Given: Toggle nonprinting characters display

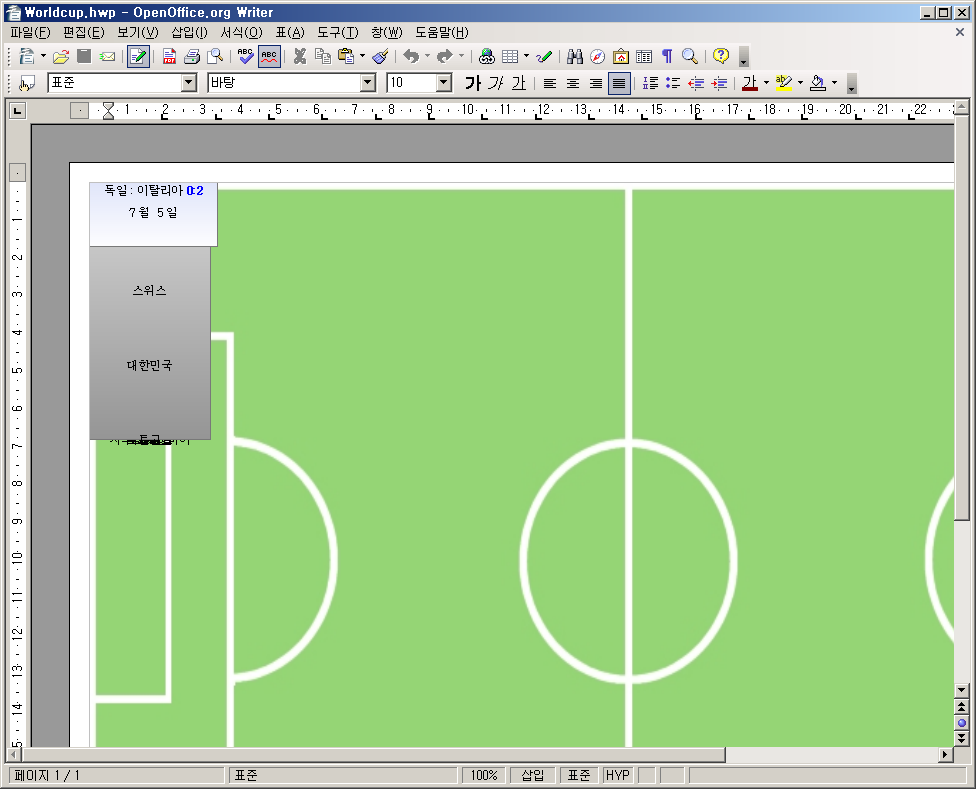Looking at the screenshot, I should pyautogui.click(x=667, y=57).
